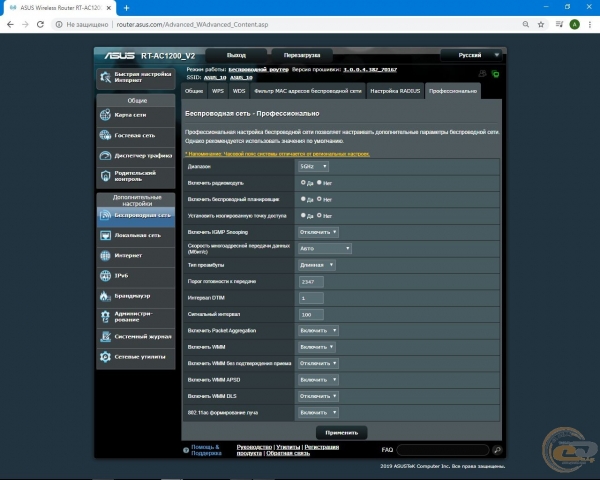The height and width of the screenshot is (480, 600).
Task: Click the FAQ search input field
Action: click(443, 450)
